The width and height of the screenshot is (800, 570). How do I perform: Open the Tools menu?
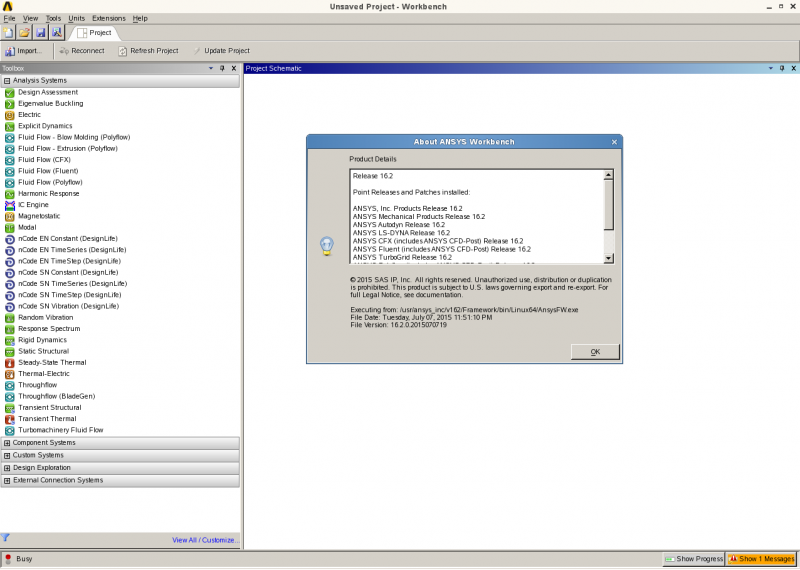click(53, 18)
